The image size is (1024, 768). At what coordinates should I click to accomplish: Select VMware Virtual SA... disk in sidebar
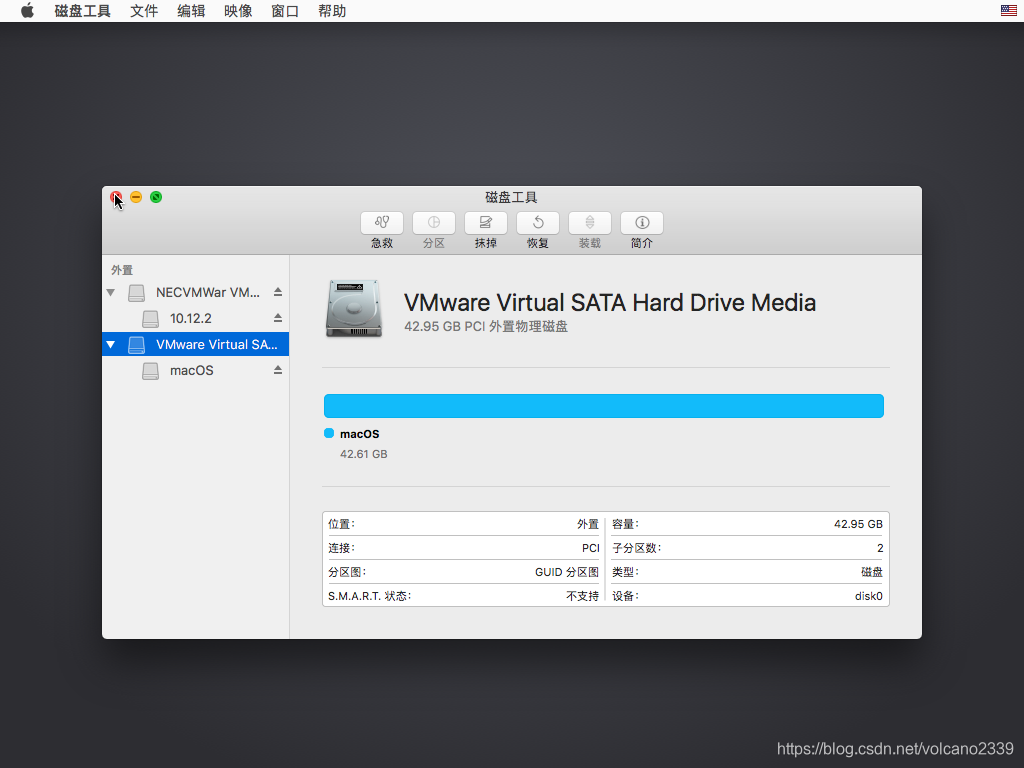tap(195, 344)
